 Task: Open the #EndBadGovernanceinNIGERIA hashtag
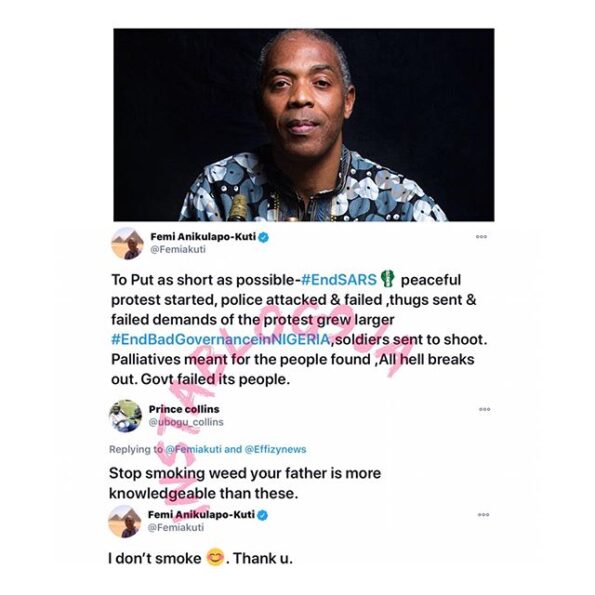tap(220, 339)
